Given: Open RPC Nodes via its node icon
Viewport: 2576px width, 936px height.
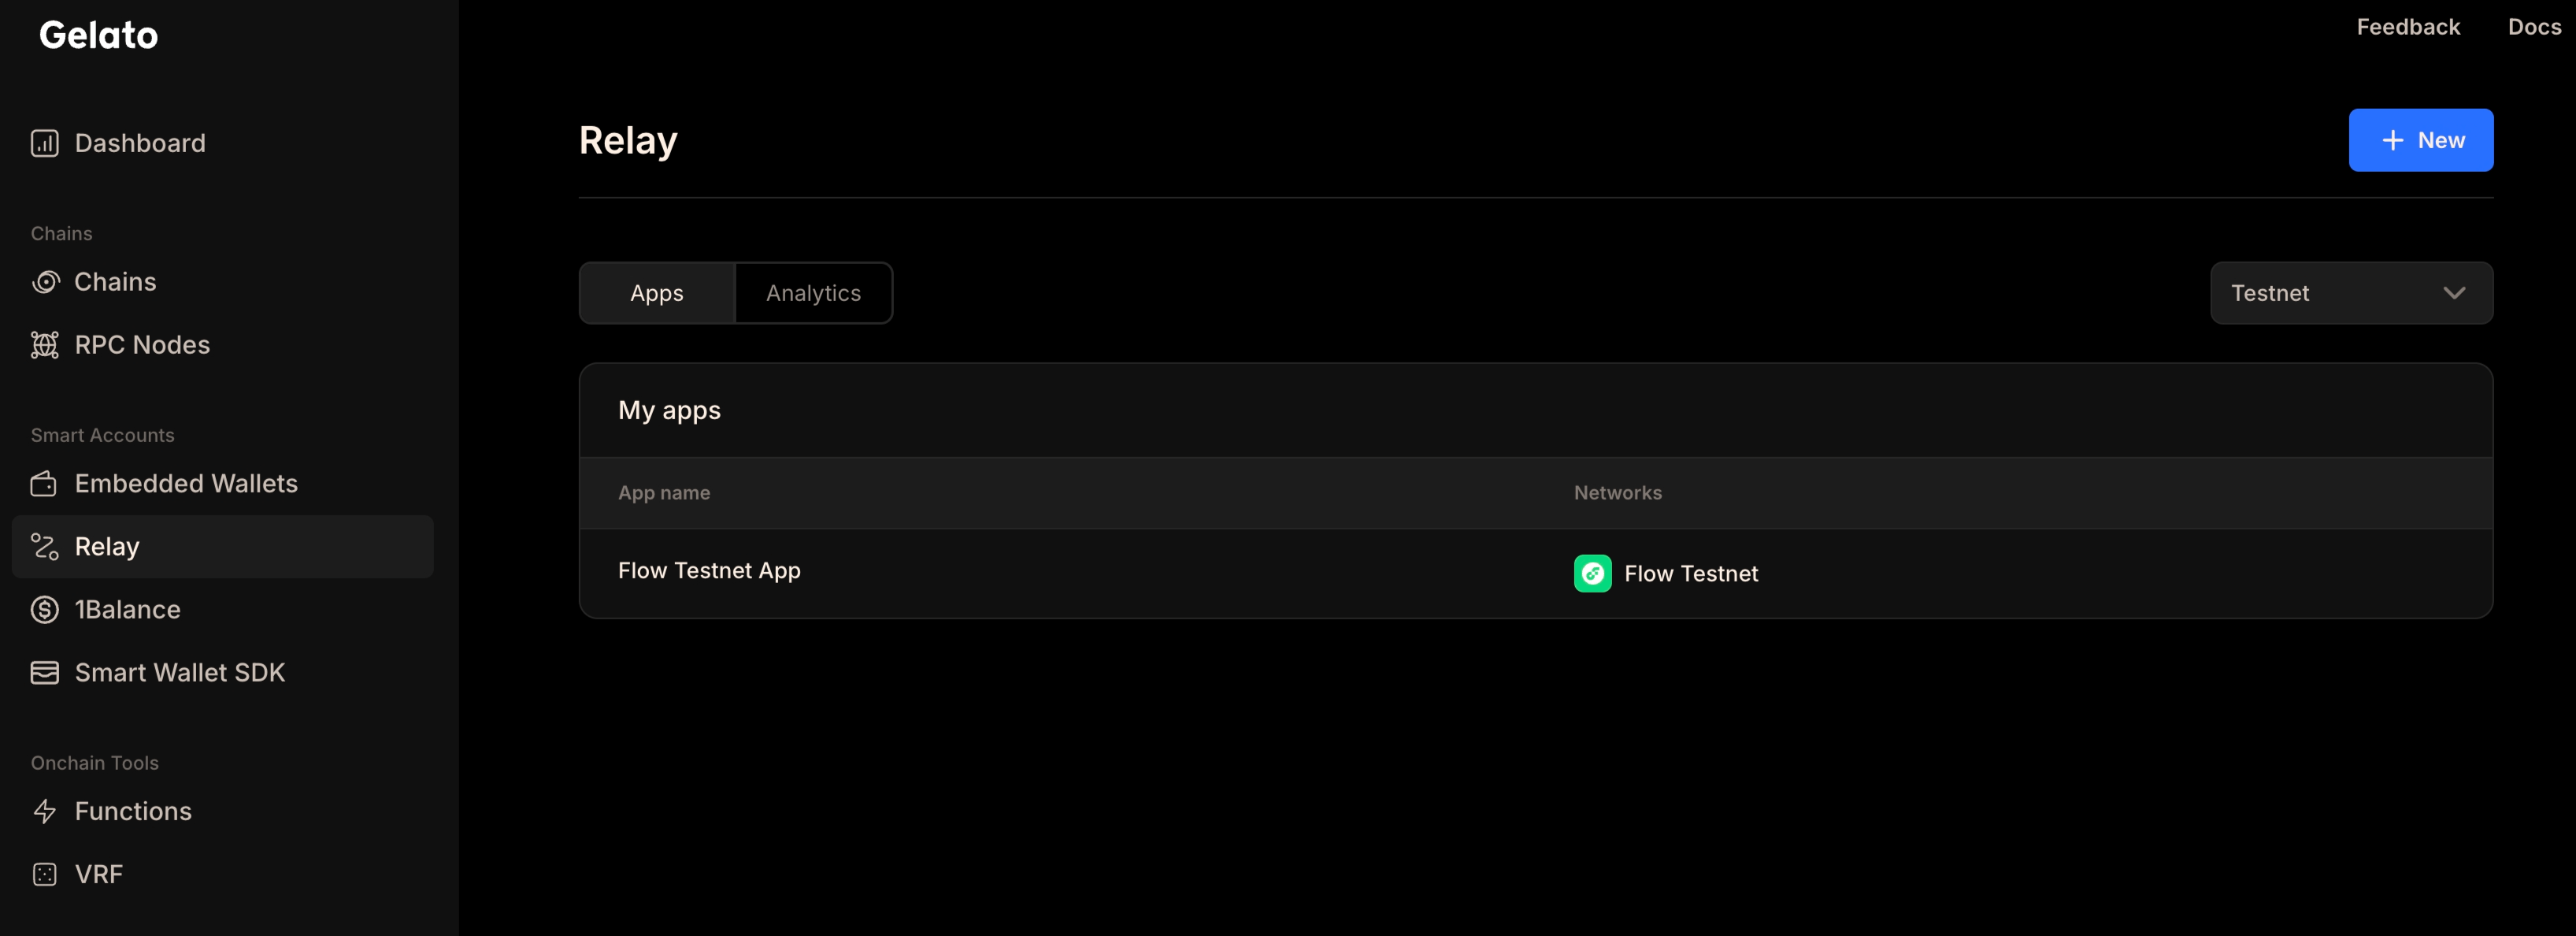Looking at the screenshot, I should point(44,344).
